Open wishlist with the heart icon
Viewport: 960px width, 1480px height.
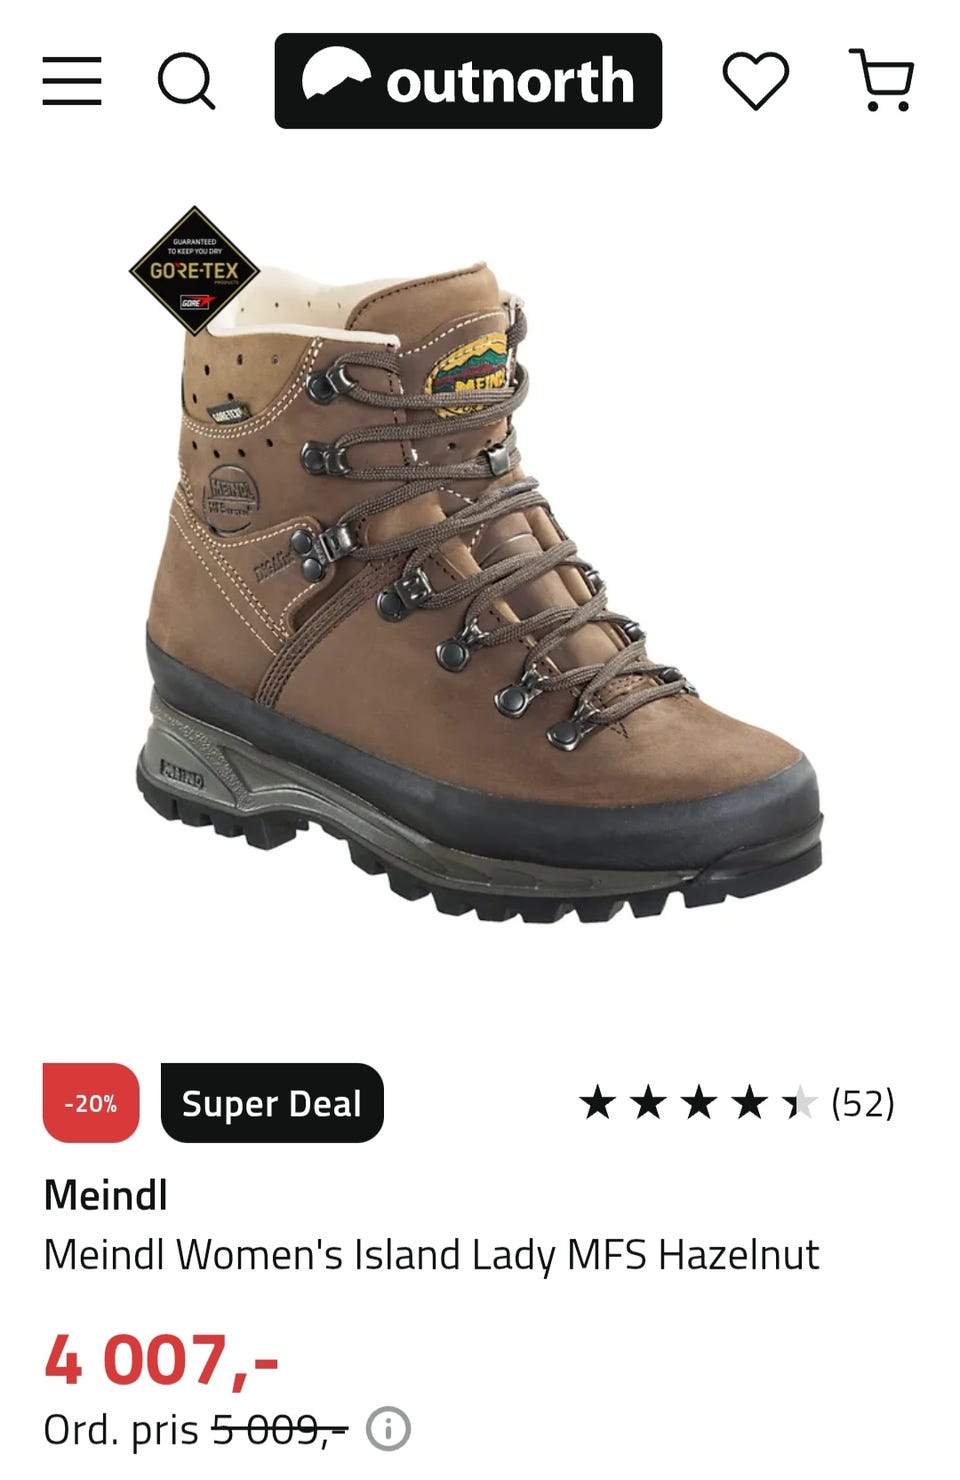point(756,81)
